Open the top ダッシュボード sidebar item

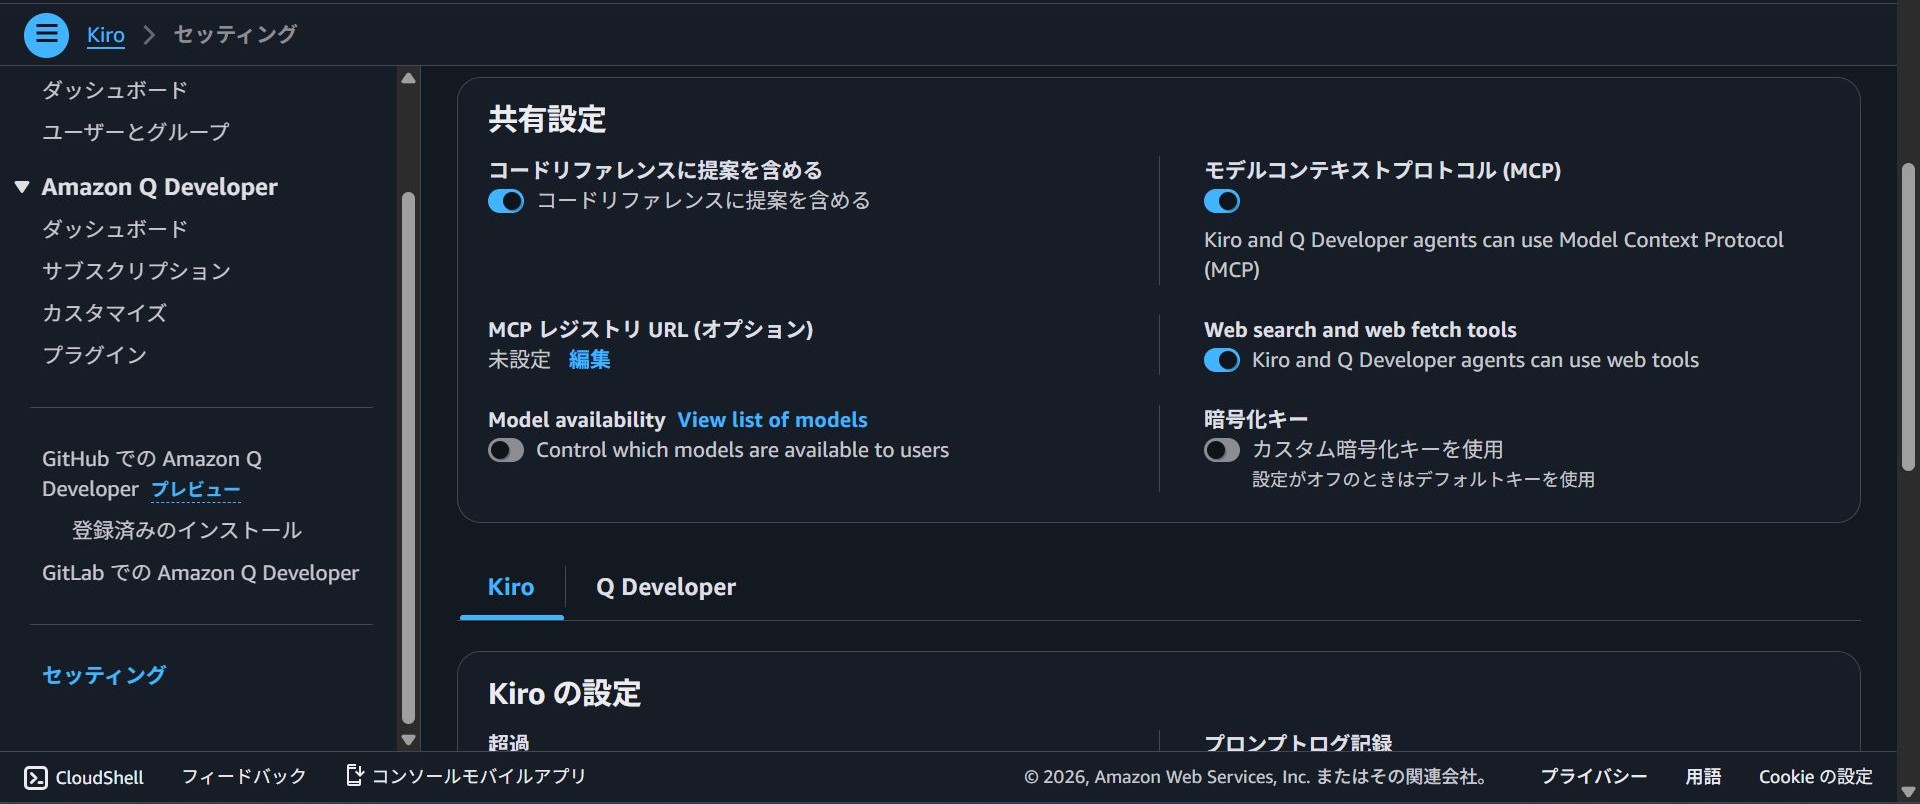point(115,90)
